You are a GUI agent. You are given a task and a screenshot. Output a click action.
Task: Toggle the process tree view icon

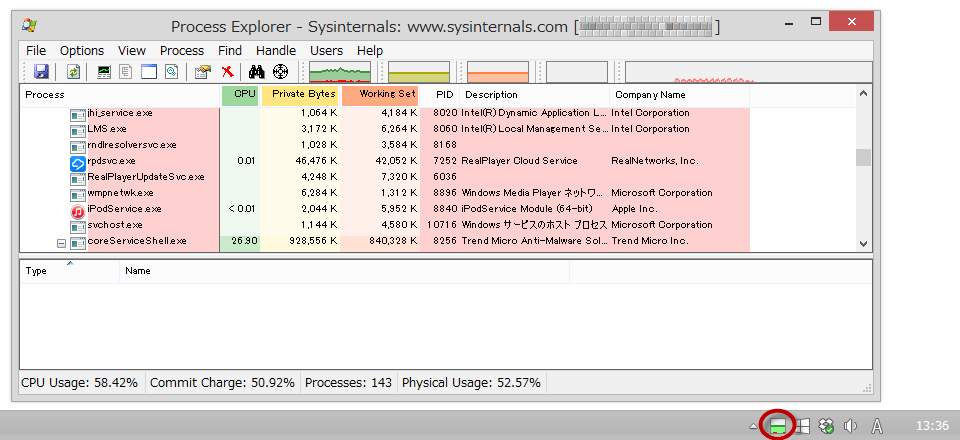126,72
